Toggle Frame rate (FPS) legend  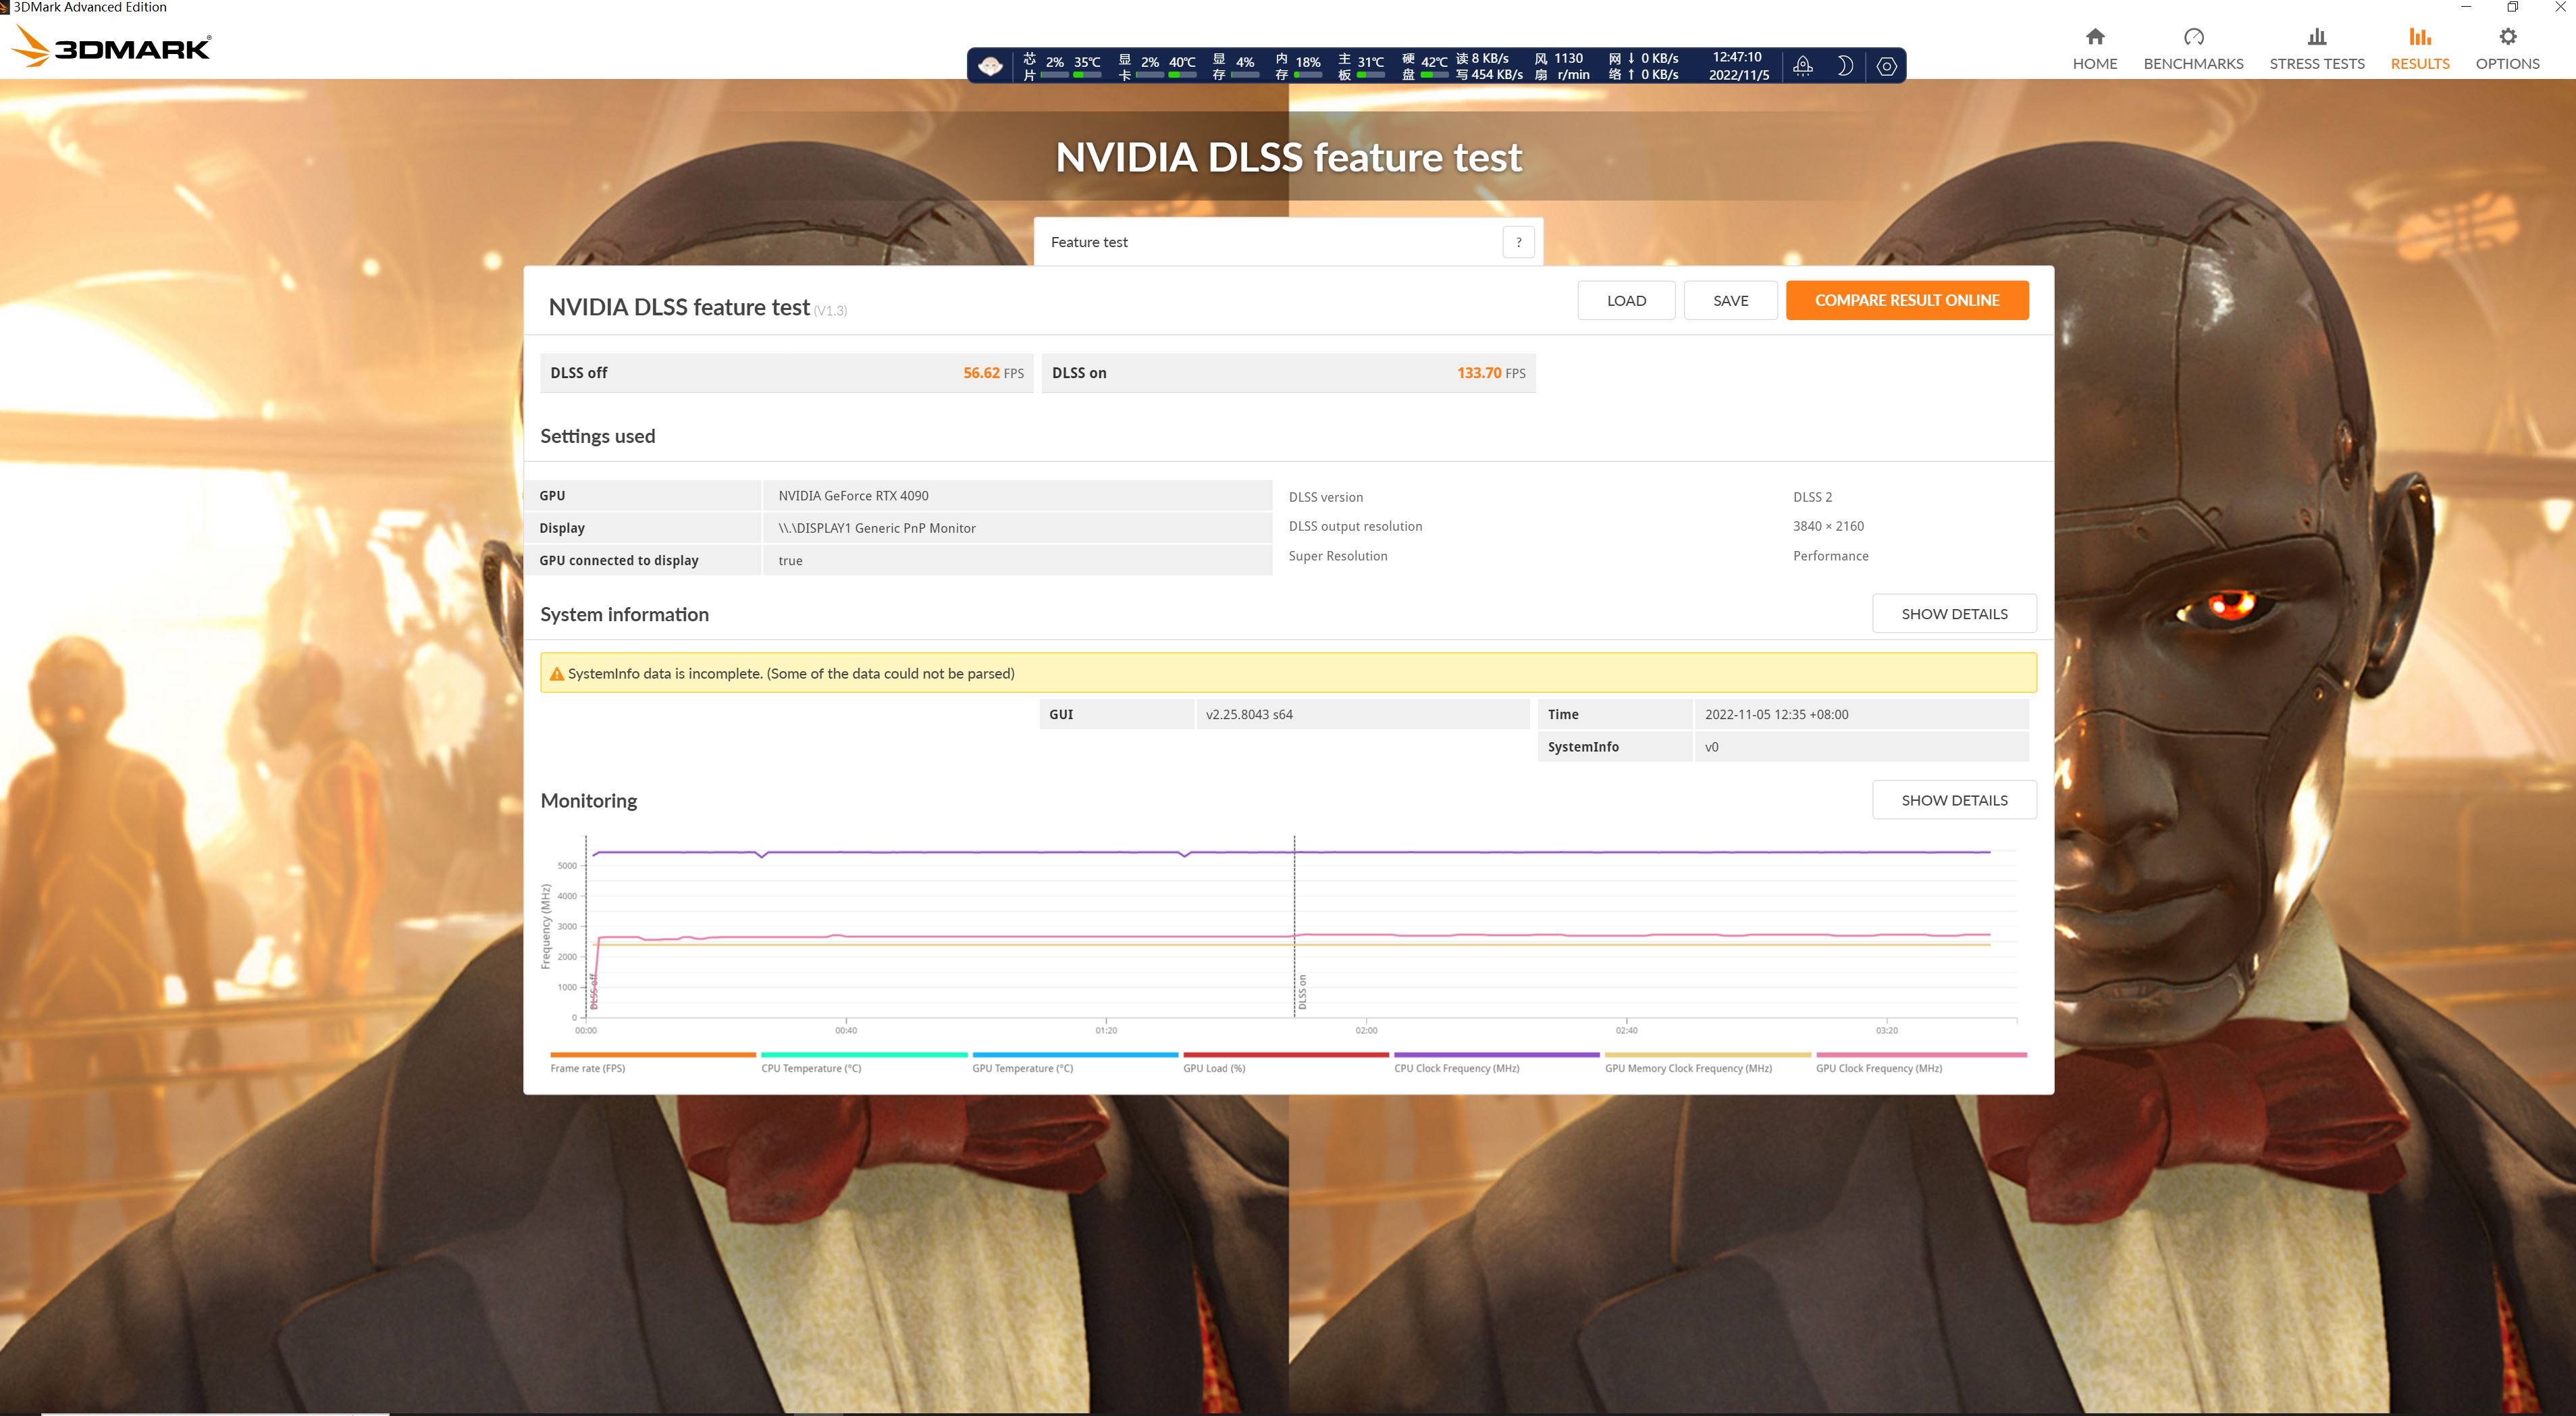point(652,1063)
